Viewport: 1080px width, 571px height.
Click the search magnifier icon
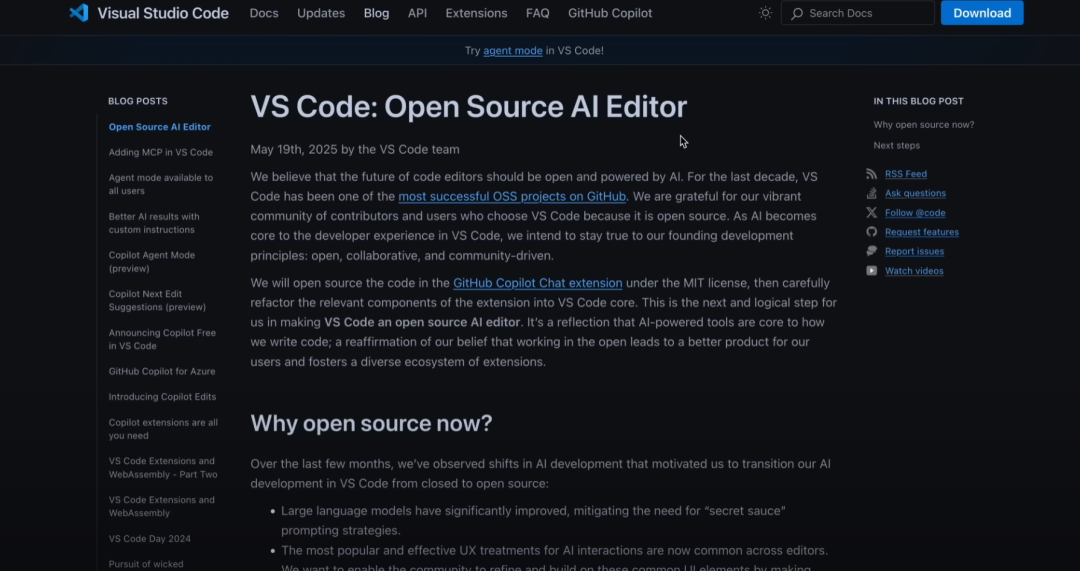797,13
